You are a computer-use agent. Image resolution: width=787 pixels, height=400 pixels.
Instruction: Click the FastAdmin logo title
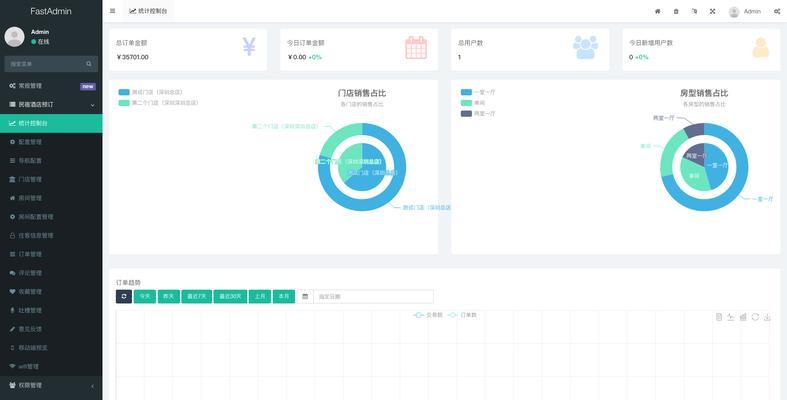click(x=51, y=11)
